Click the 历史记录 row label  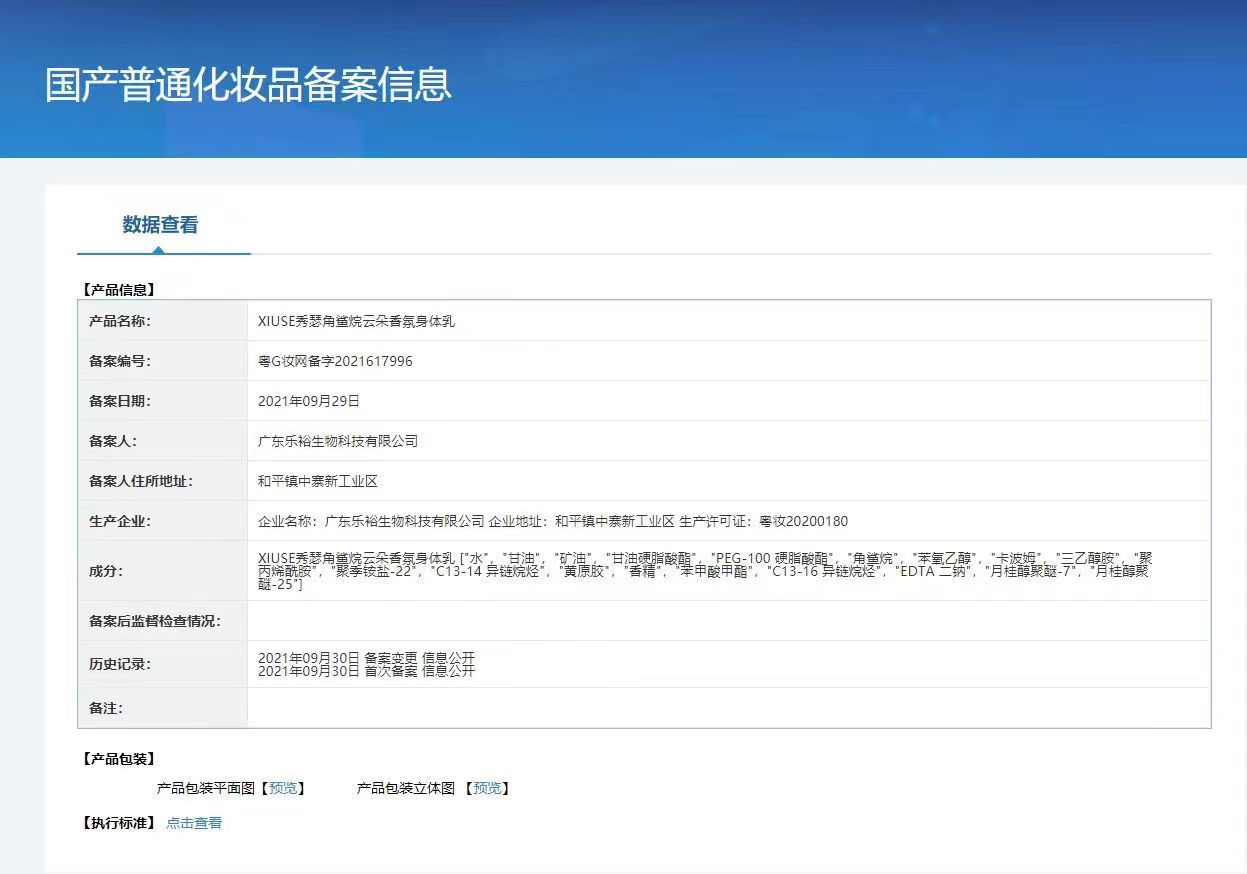click(120, 664)
